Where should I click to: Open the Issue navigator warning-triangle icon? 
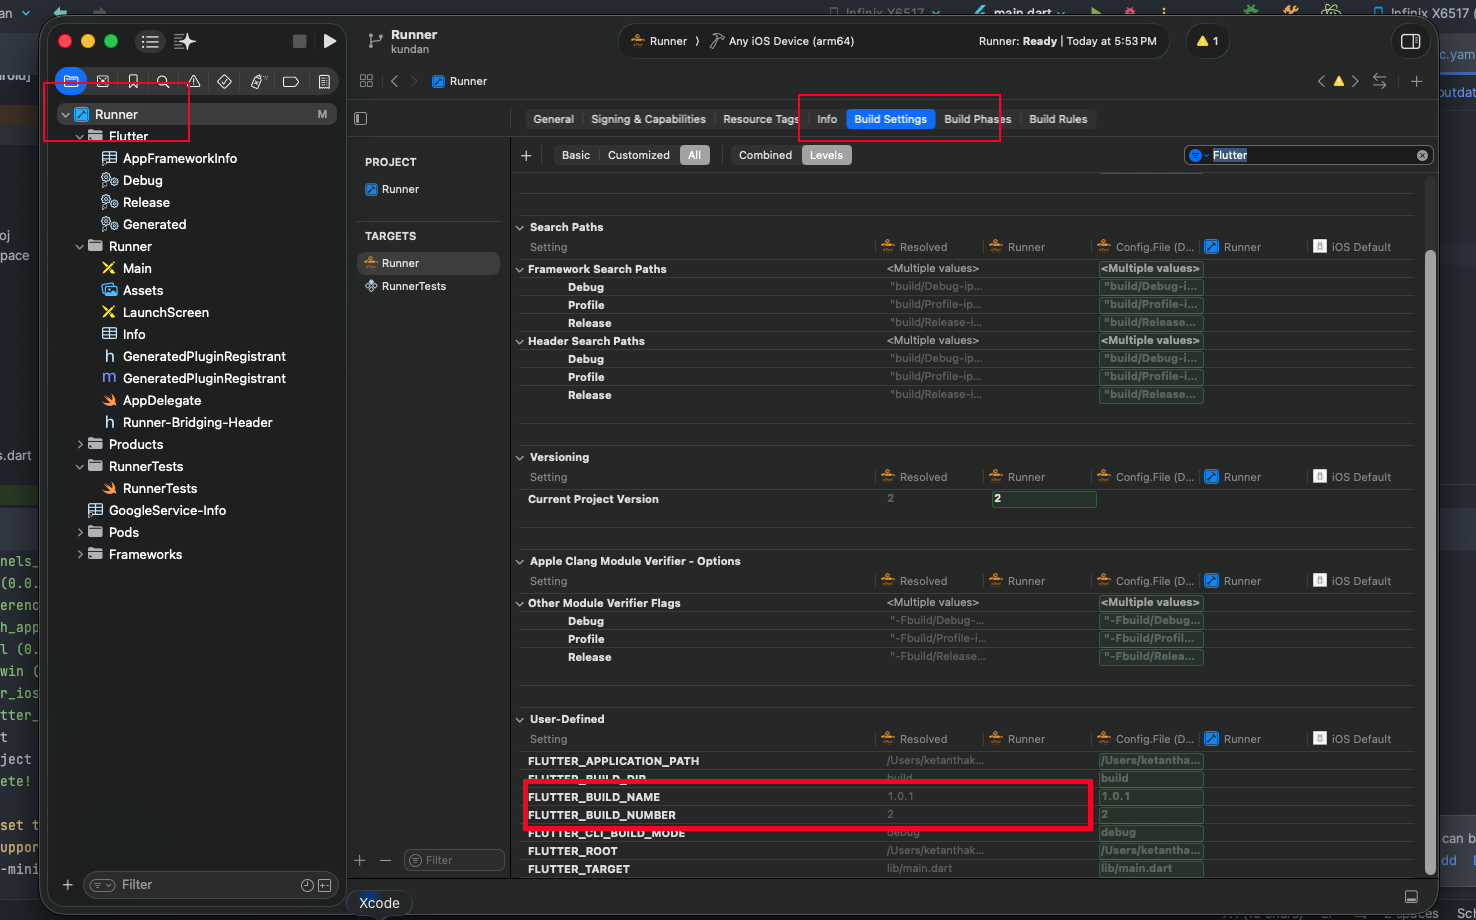pyautogui.click(x=194, y=81)
